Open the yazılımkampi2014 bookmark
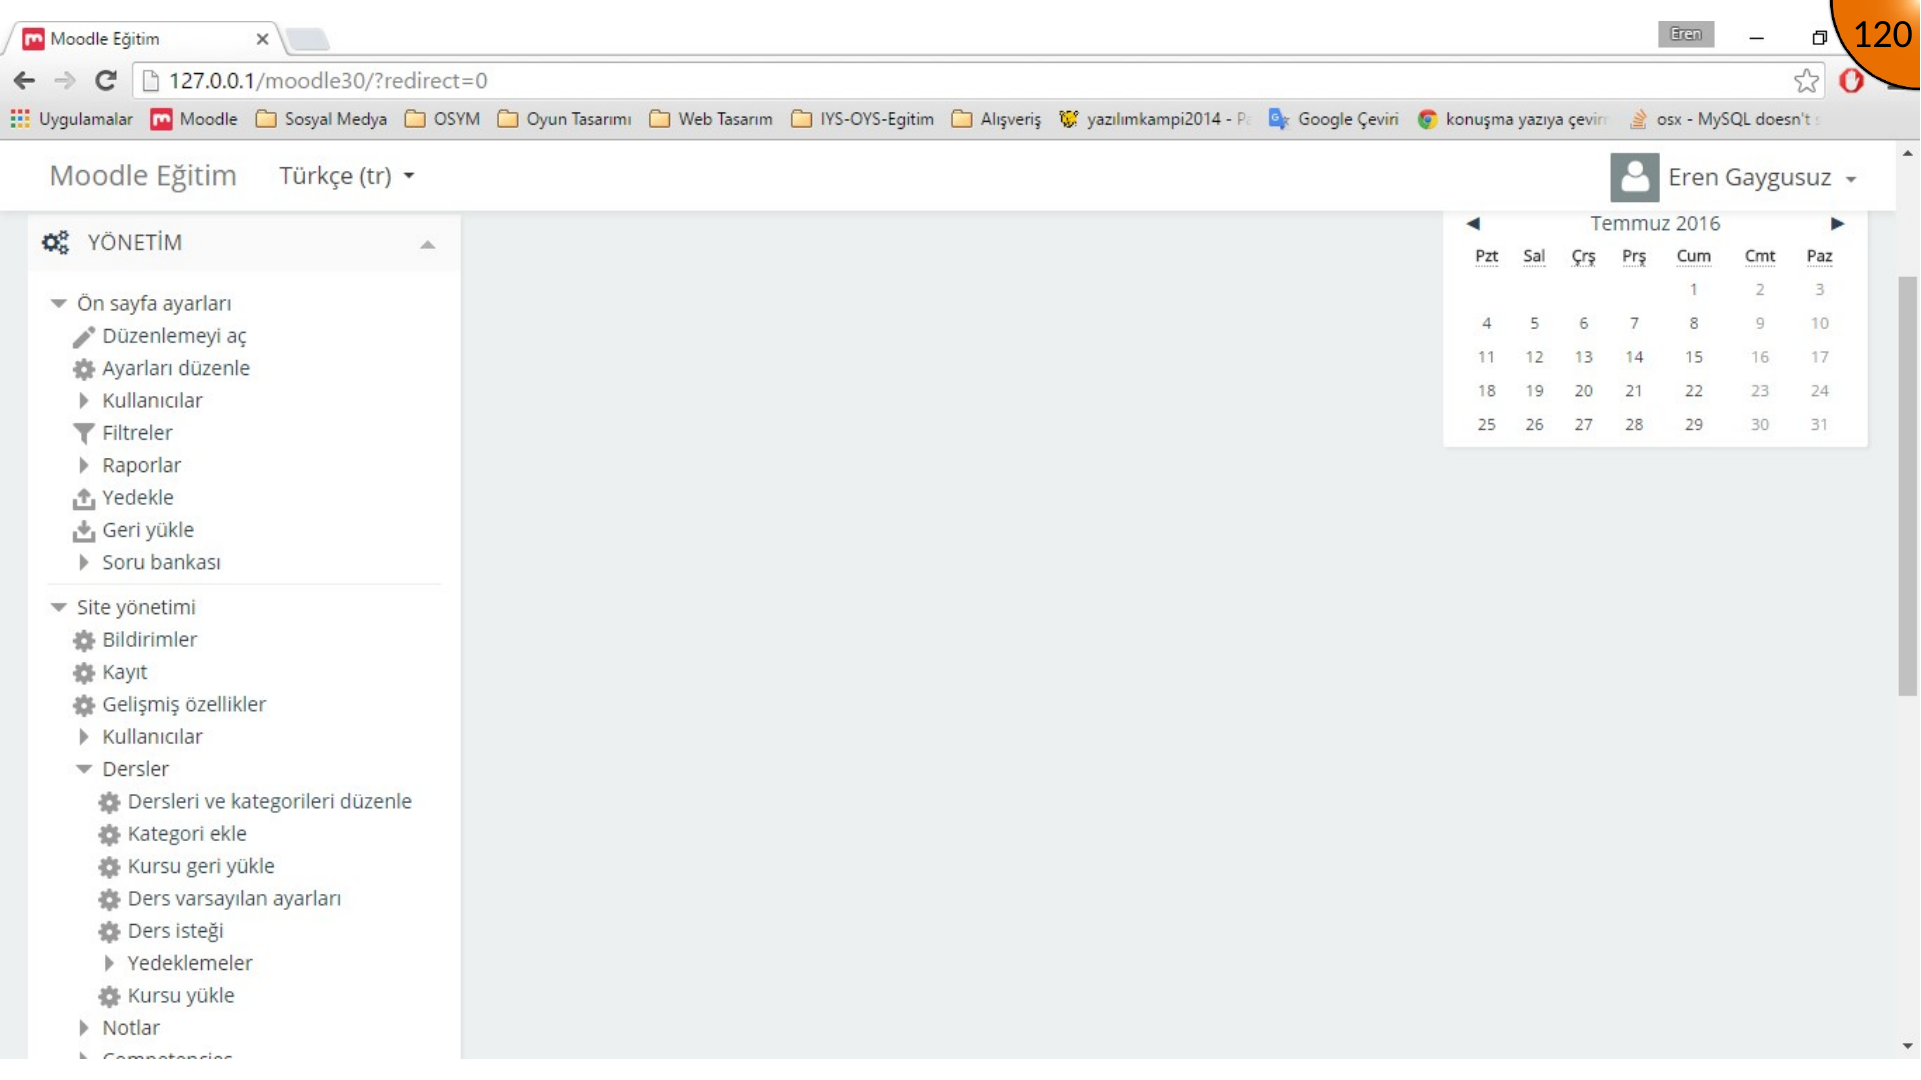Image resolution: width=1921 pixels, height=1080 pixels. (x=1154, y=119)
